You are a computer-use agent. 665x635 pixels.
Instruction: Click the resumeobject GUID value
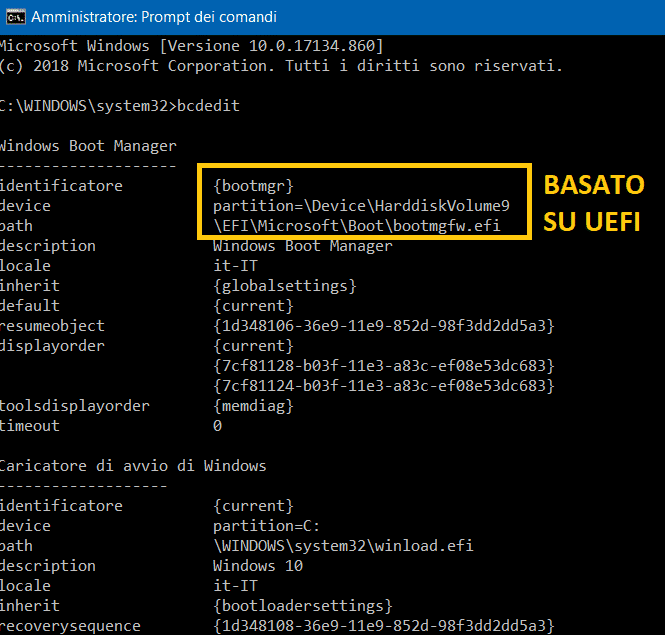[383, 326]
